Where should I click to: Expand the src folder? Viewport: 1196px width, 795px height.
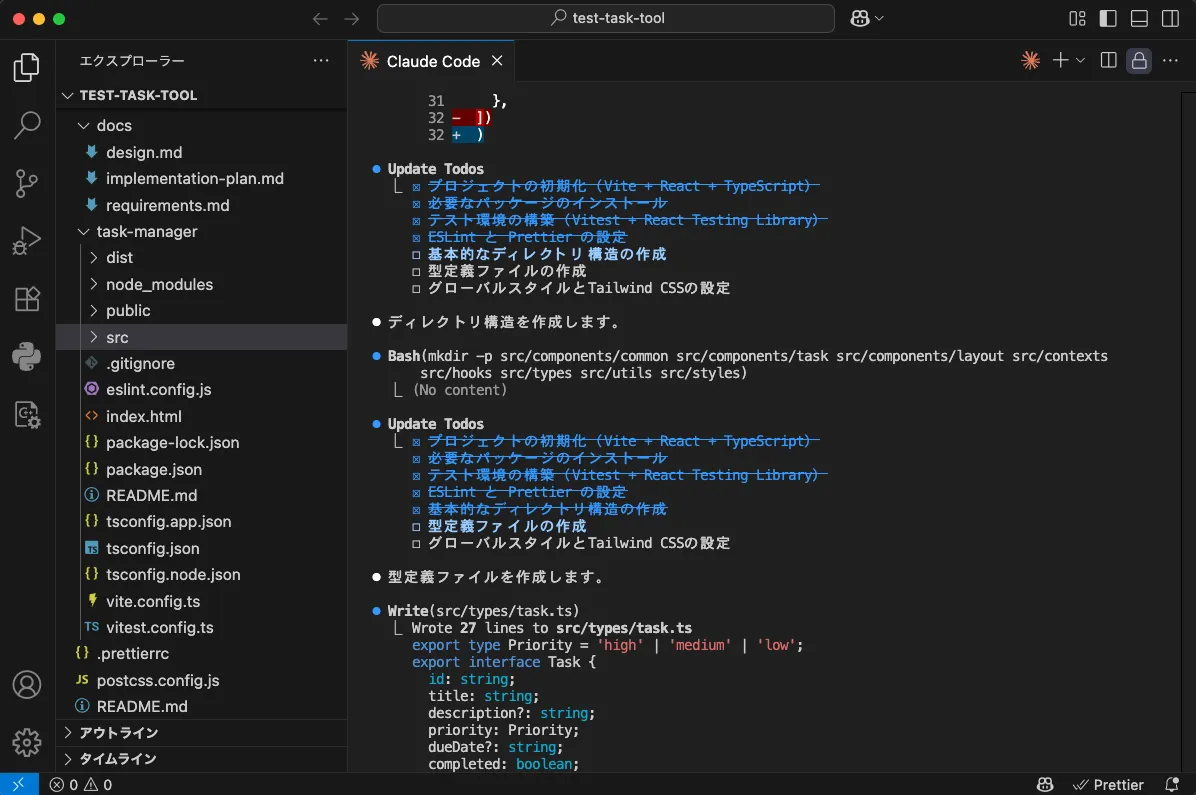(117, 337)
